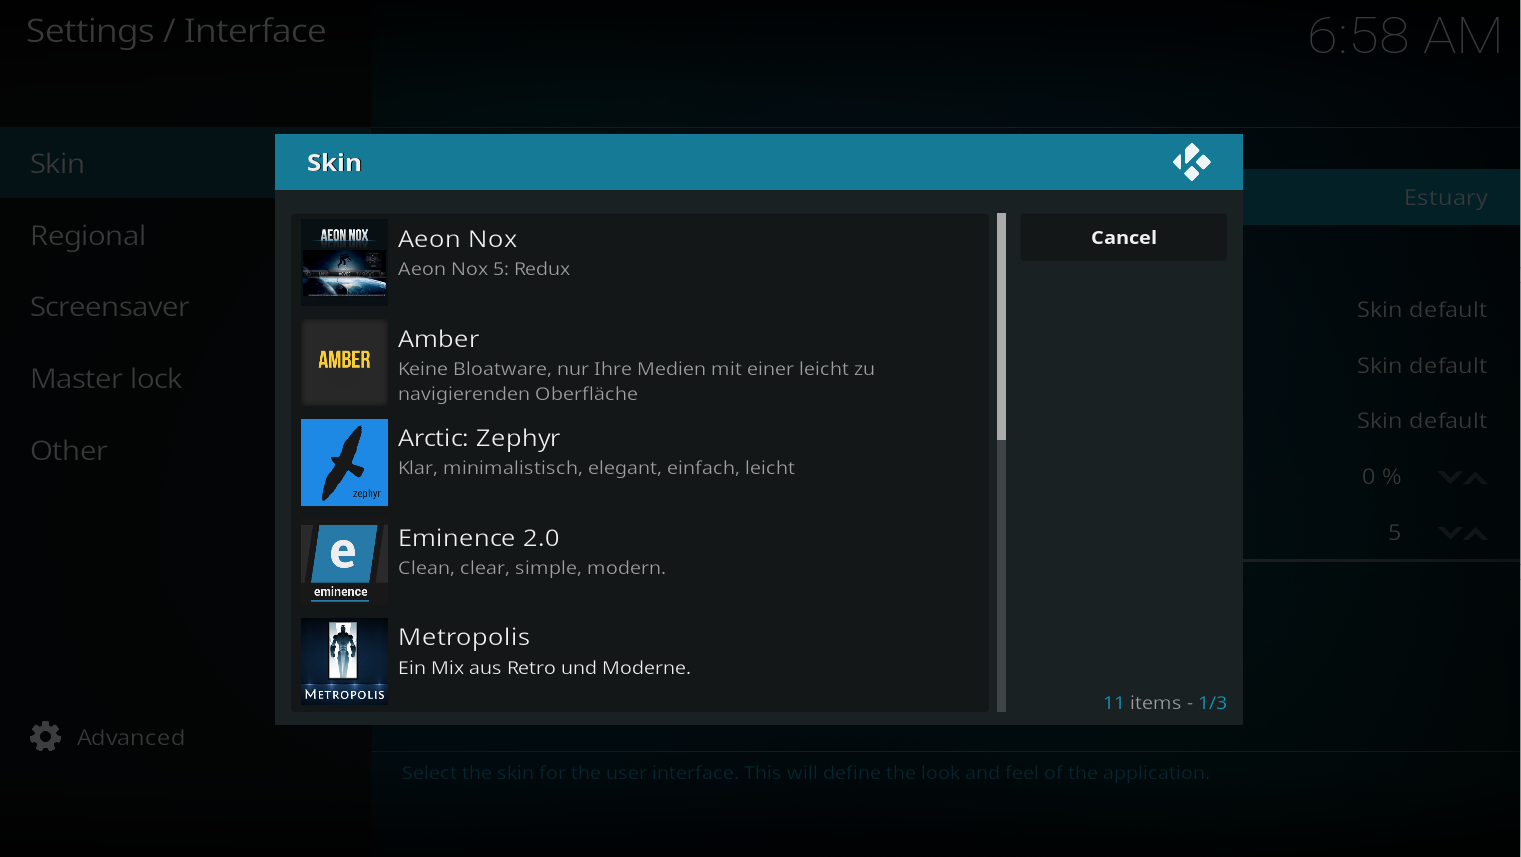Switch settings level via Advanced label
The image size is (1521, 857).
pyautogui.click(x=131, y=737)
